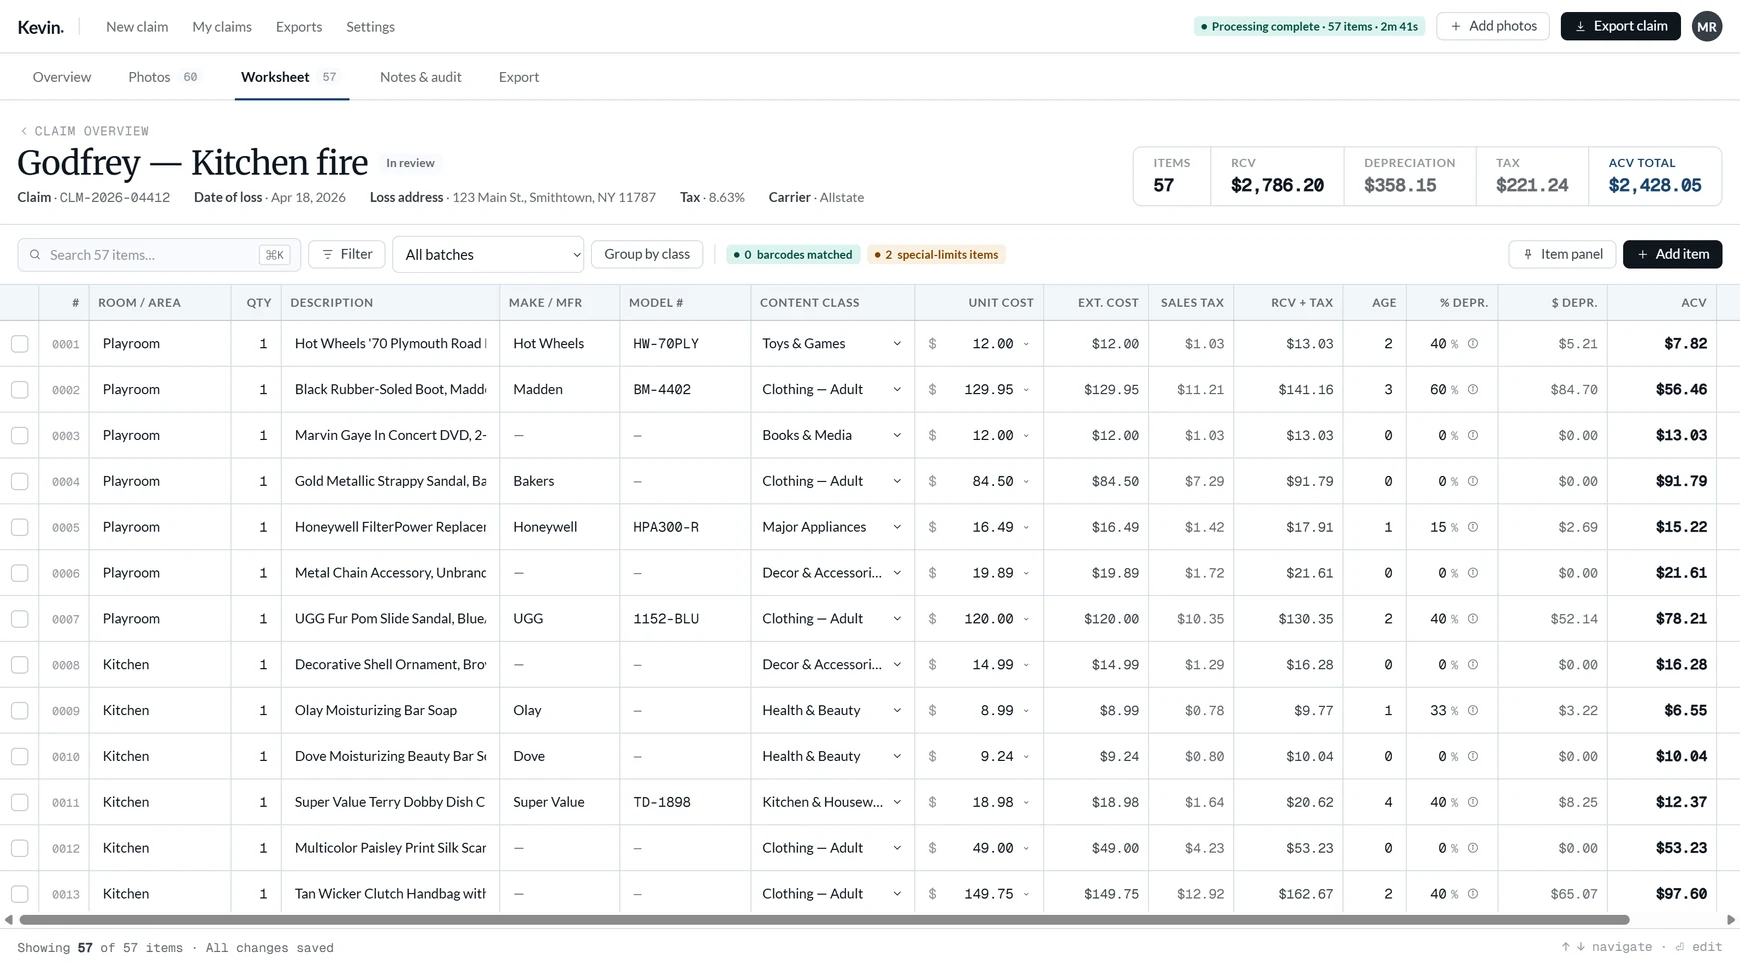1740x964 pixels.
Task: Open the Item panel toggle
Action: pyautogui.click(x=1562, y=255)
